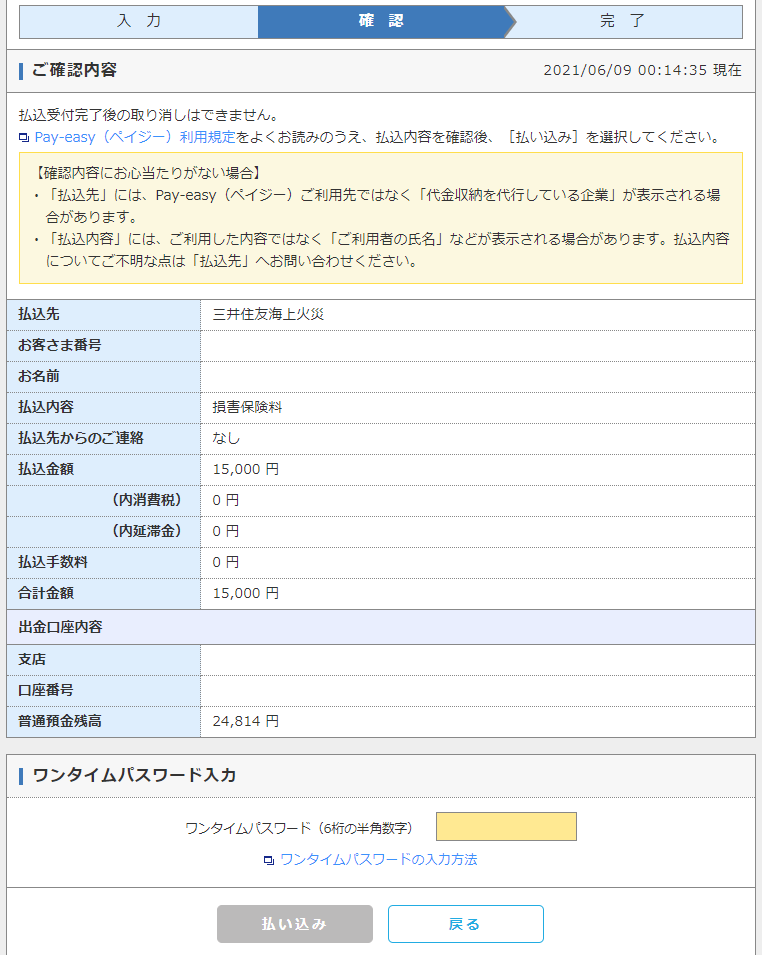Click the 普通預金残高 amount 24,814円

tap(243, 721)
